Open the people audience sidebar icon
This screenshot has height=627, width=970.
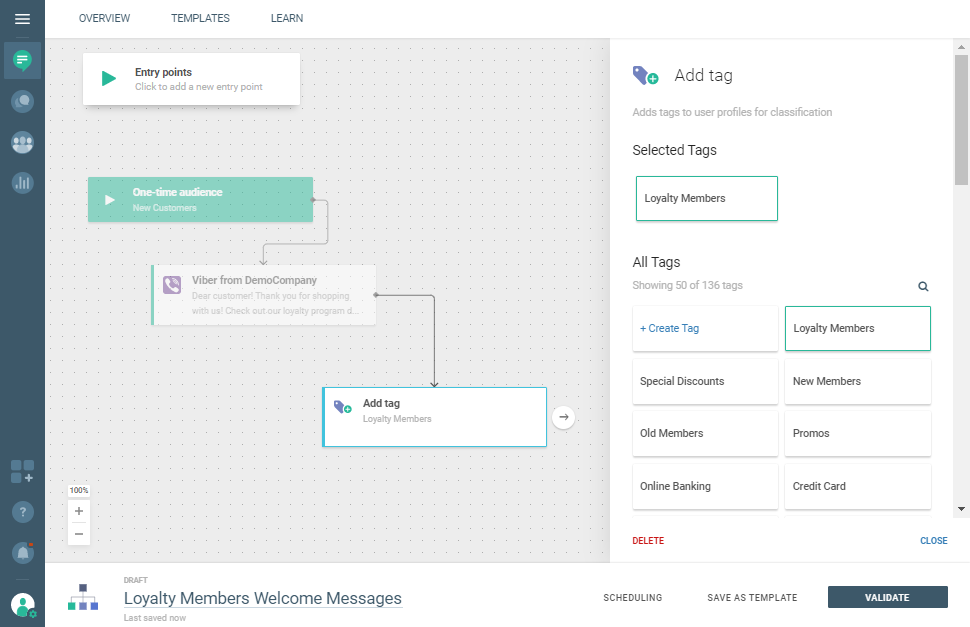[22, 142]
